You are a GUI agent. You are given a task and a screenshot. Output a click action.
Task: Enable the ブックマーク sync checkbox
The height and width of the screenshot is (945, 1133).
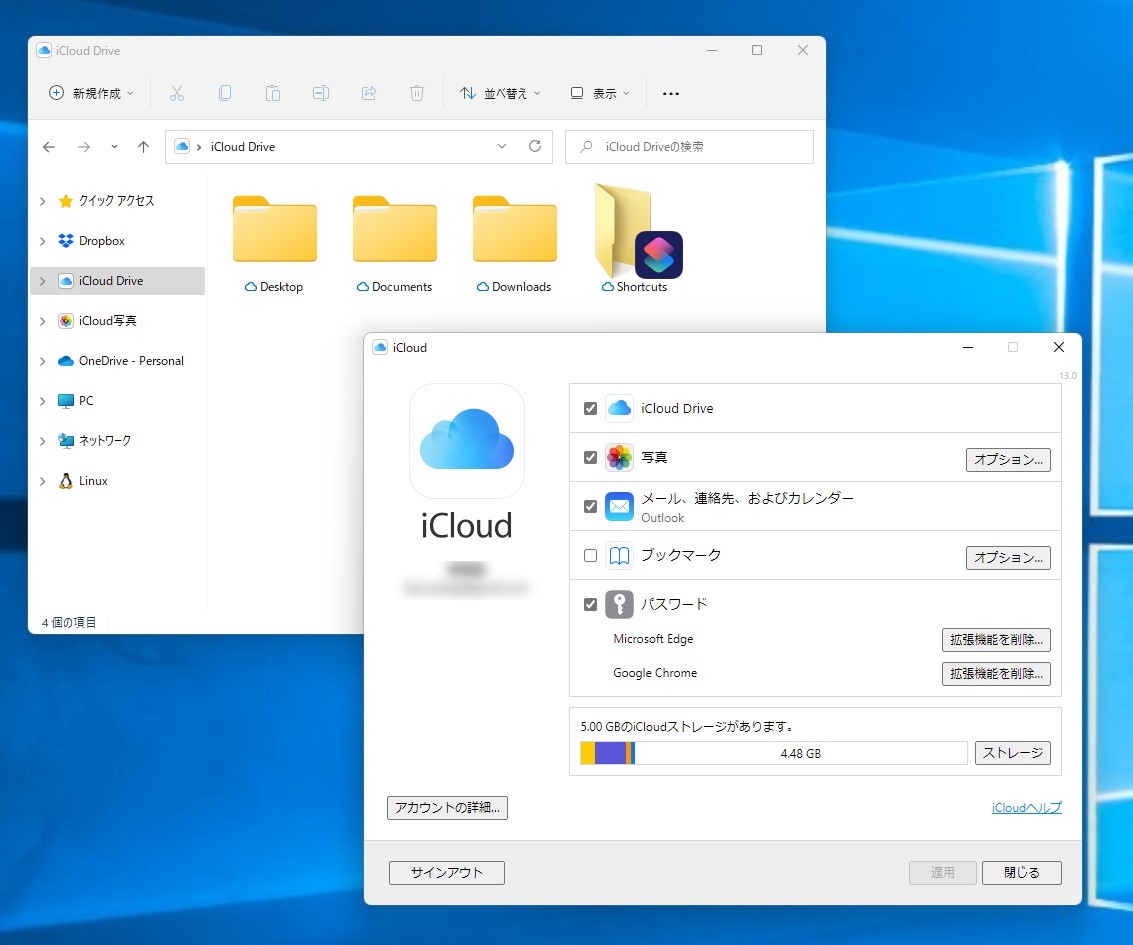[590, 555]
